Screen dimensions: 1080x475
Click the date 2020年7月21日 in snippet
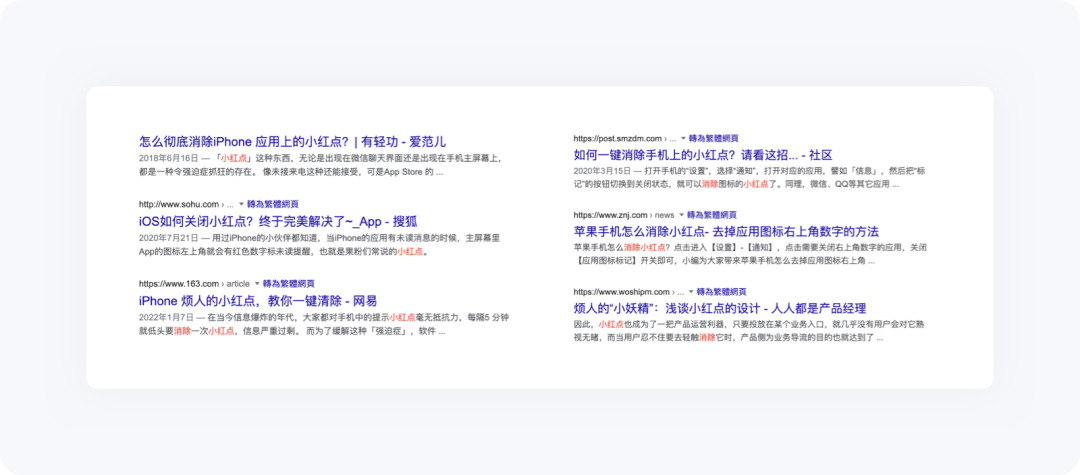click(x=167, y=238)
